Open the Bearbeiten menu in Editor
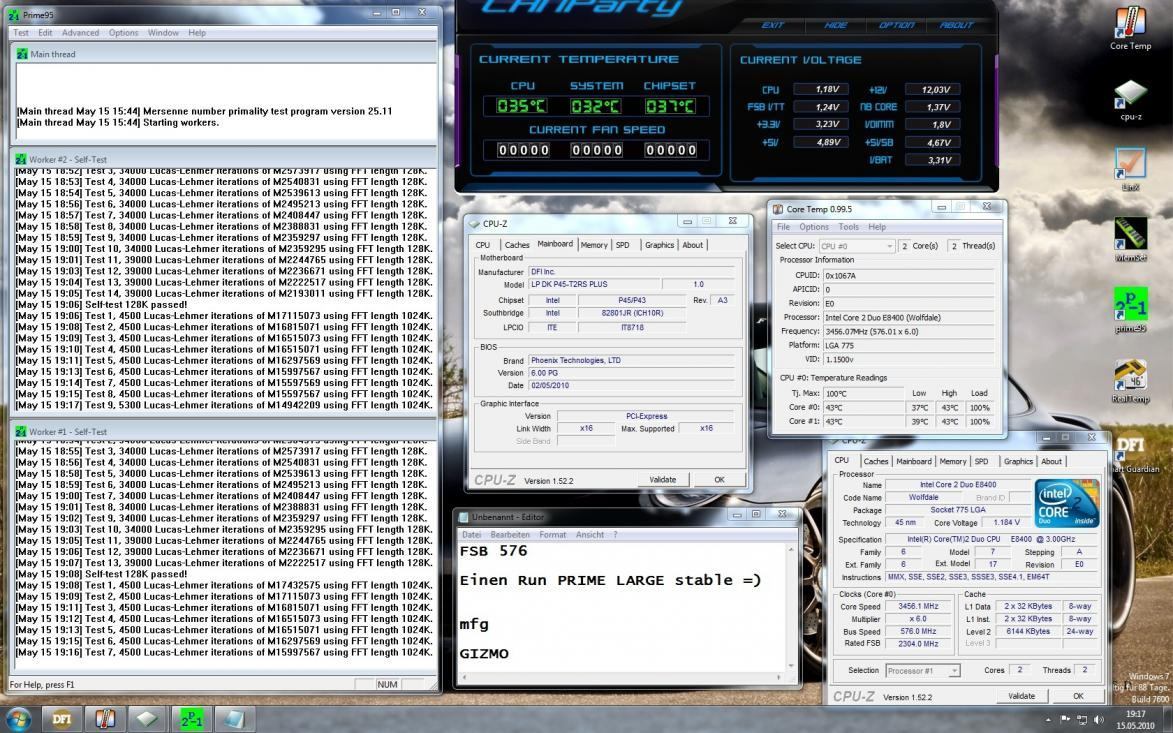The width and height of the screenshot is (1173, 733). tap(509, 535)
